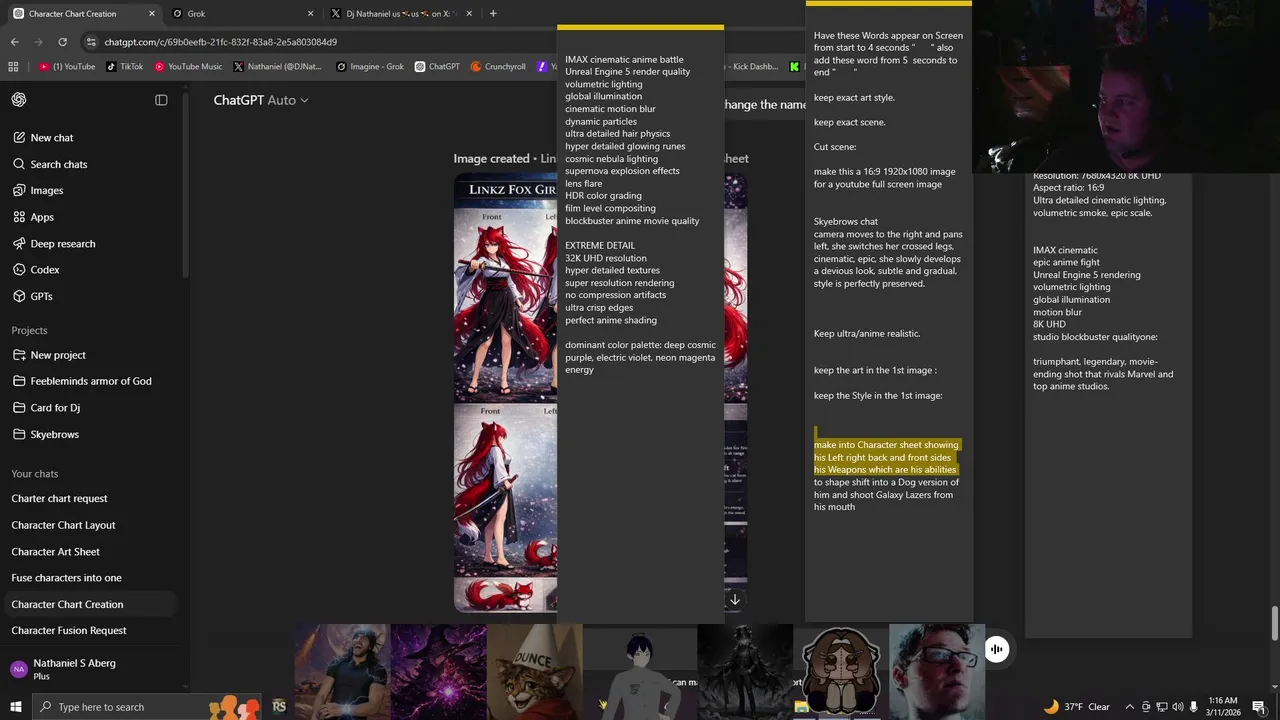The width and height of the screenshot is (1280, 720).
Task: Open the YouTube Music bookmark
Action: coord(188,67)
